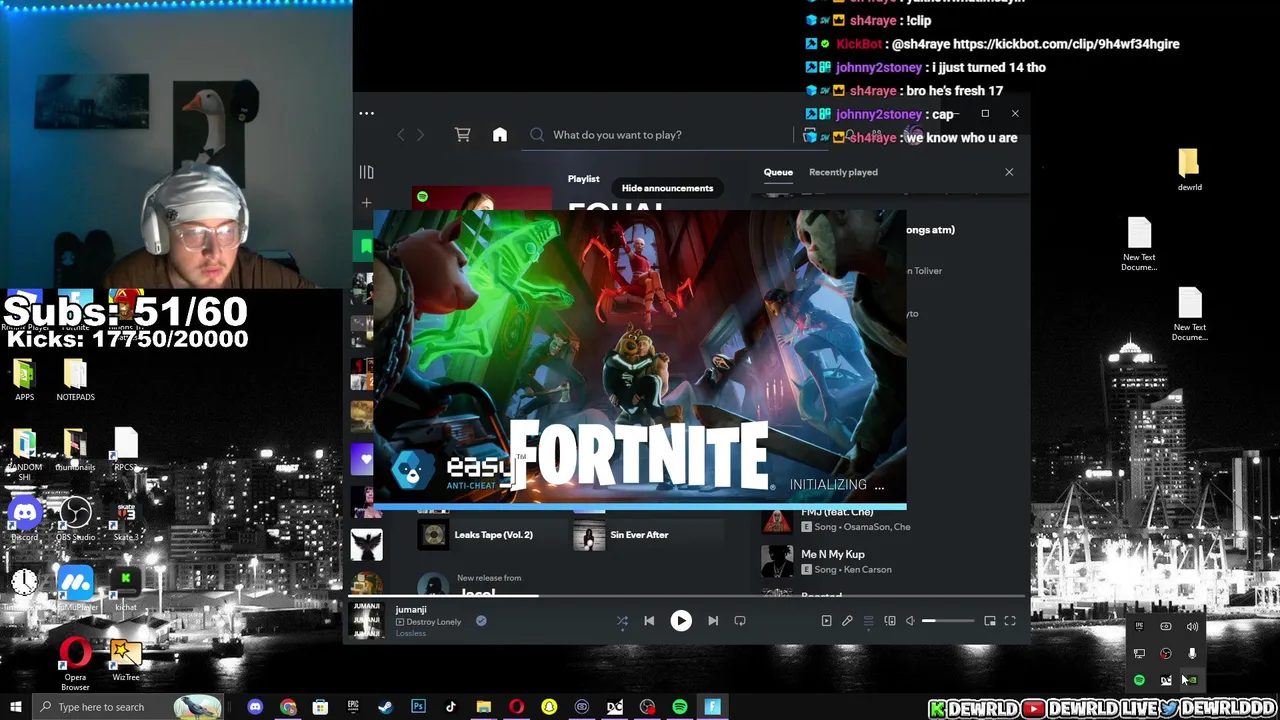The height and width of the screenshot is (720, 1280).
Task: Open the Windows Start menu
Action: pos(15,707)
